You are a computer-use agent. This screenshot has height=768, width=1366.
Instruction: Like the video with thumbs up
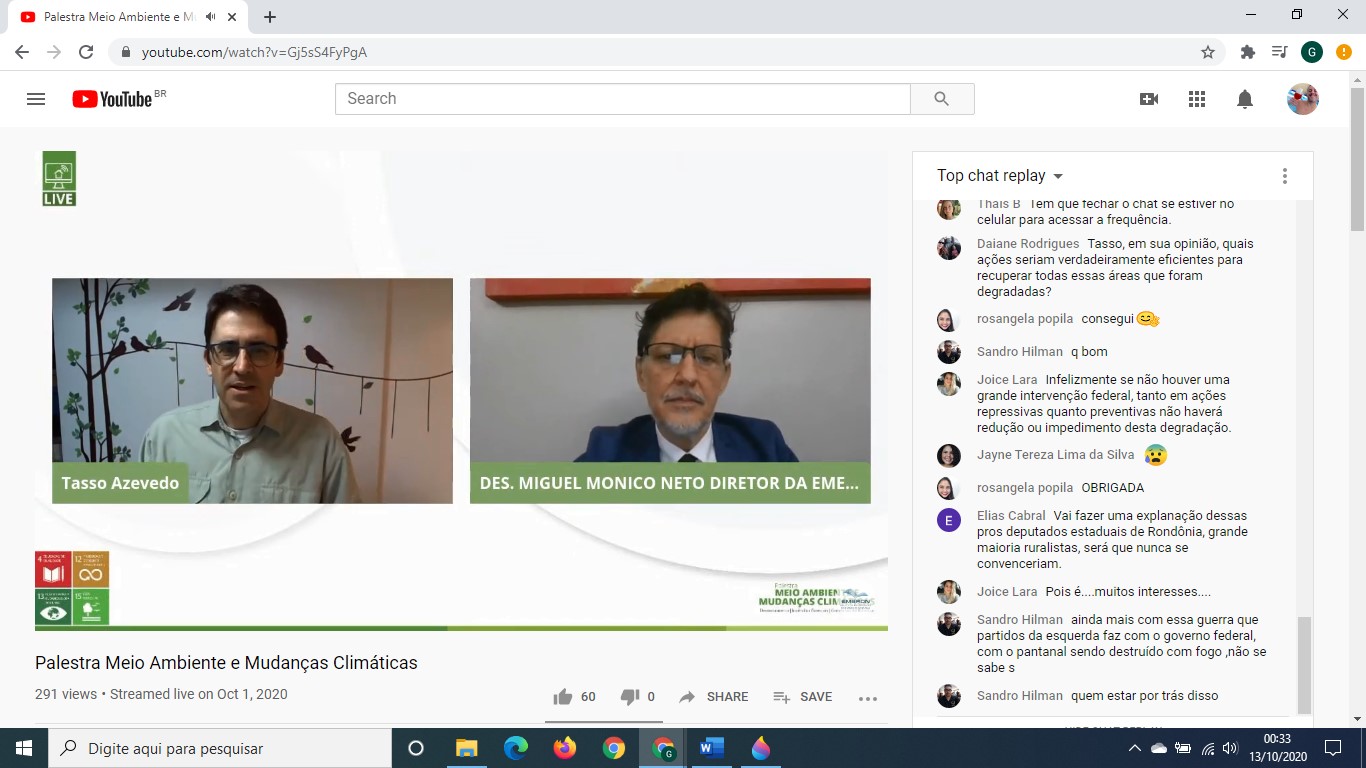[563, 697]
